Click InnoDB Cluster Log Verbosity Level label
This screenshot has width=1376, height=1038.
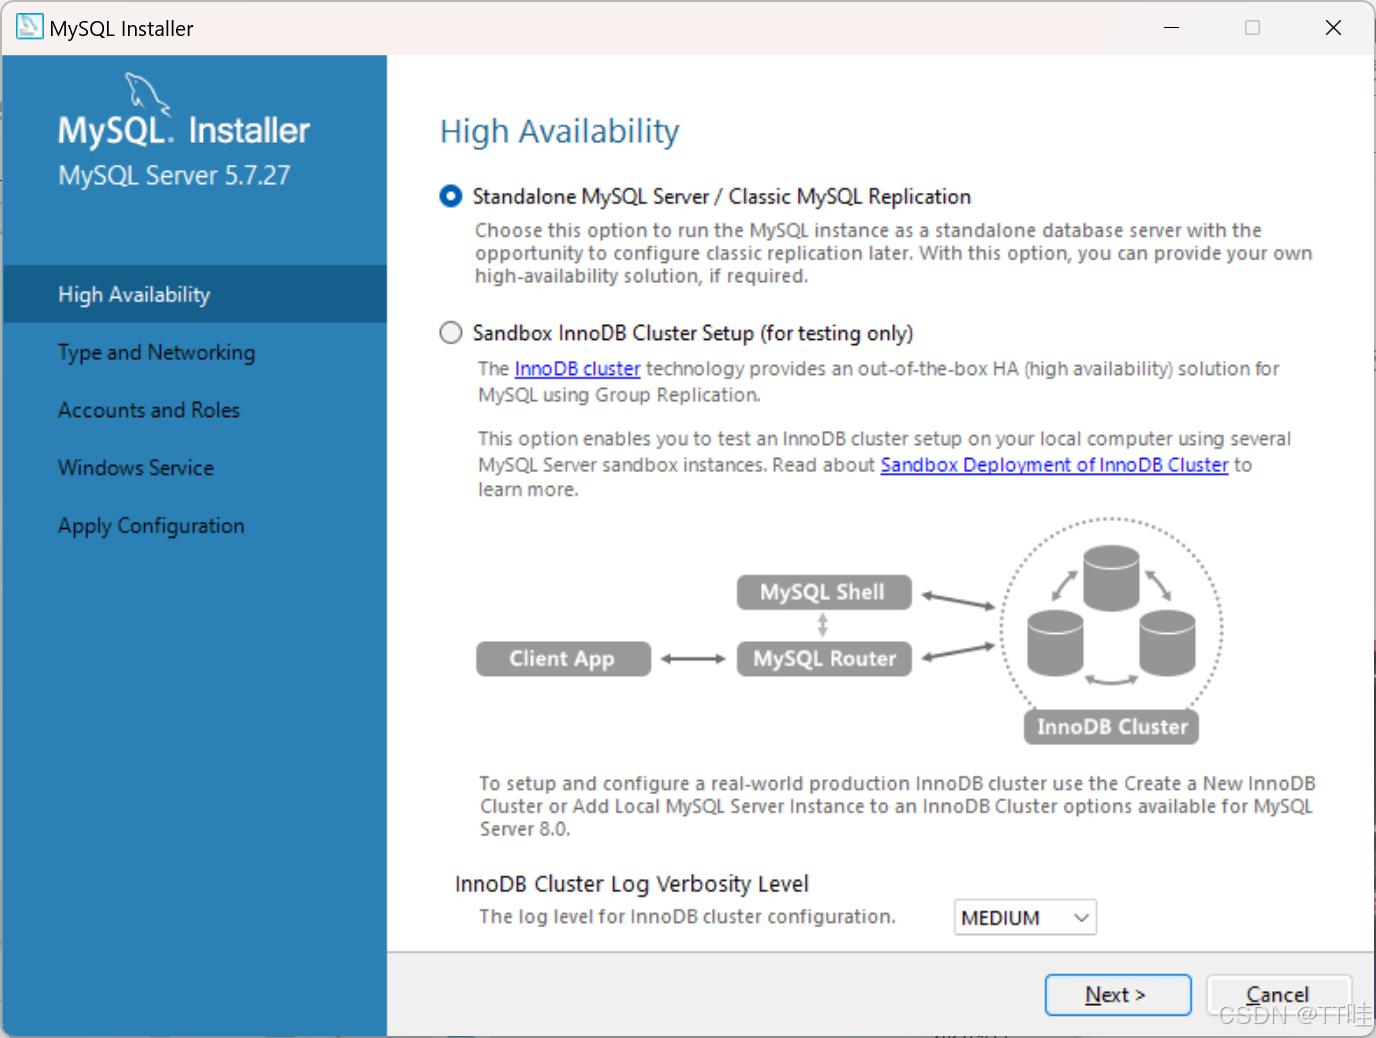632,884
